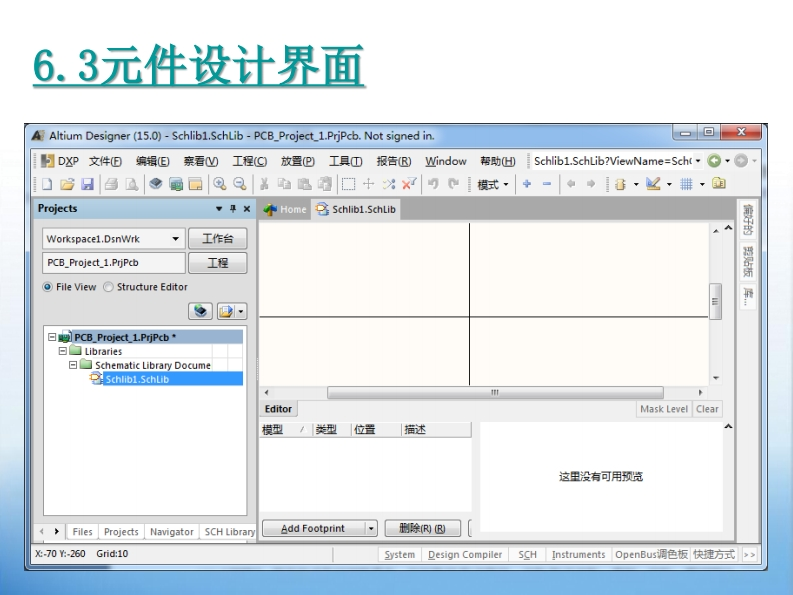Select the Structure Editor radio button

(109, 287)
